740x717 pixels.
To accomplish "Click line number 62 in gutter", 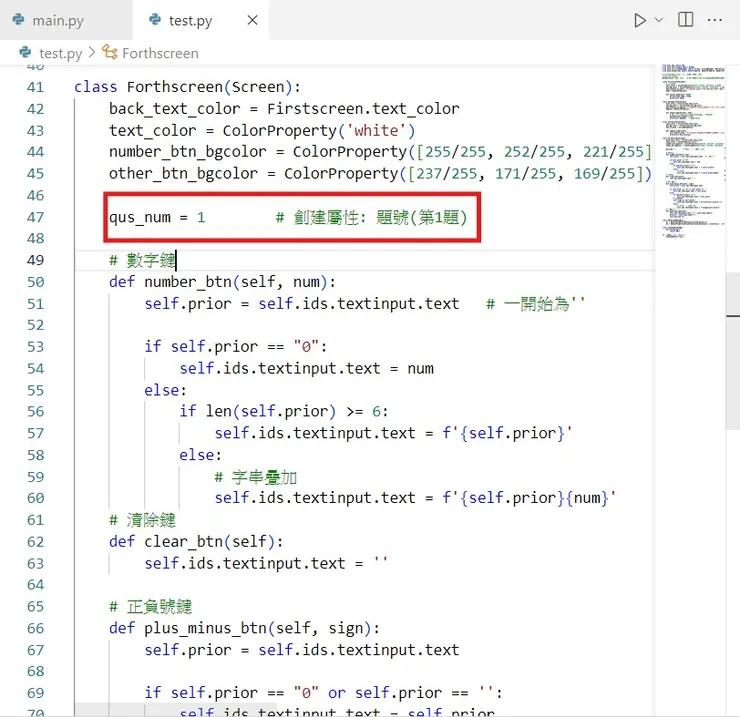I will coord(35,542).
